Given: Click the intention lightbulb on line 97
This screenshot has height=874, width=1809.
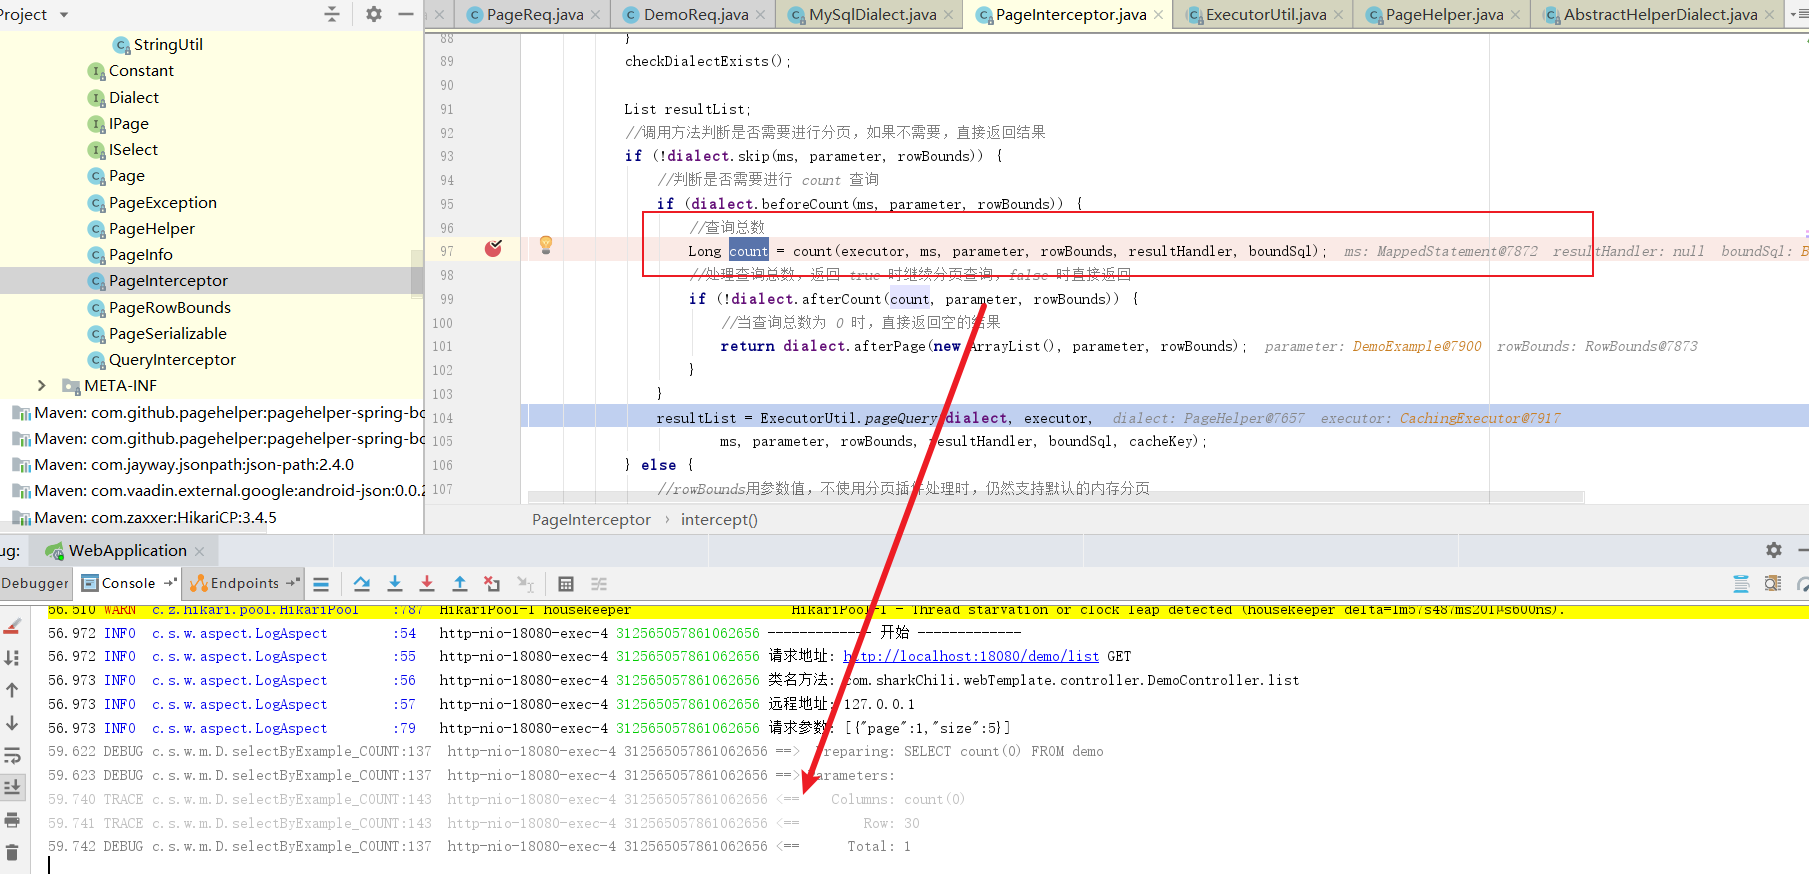Looking at the screenshot, I should 546,244.
